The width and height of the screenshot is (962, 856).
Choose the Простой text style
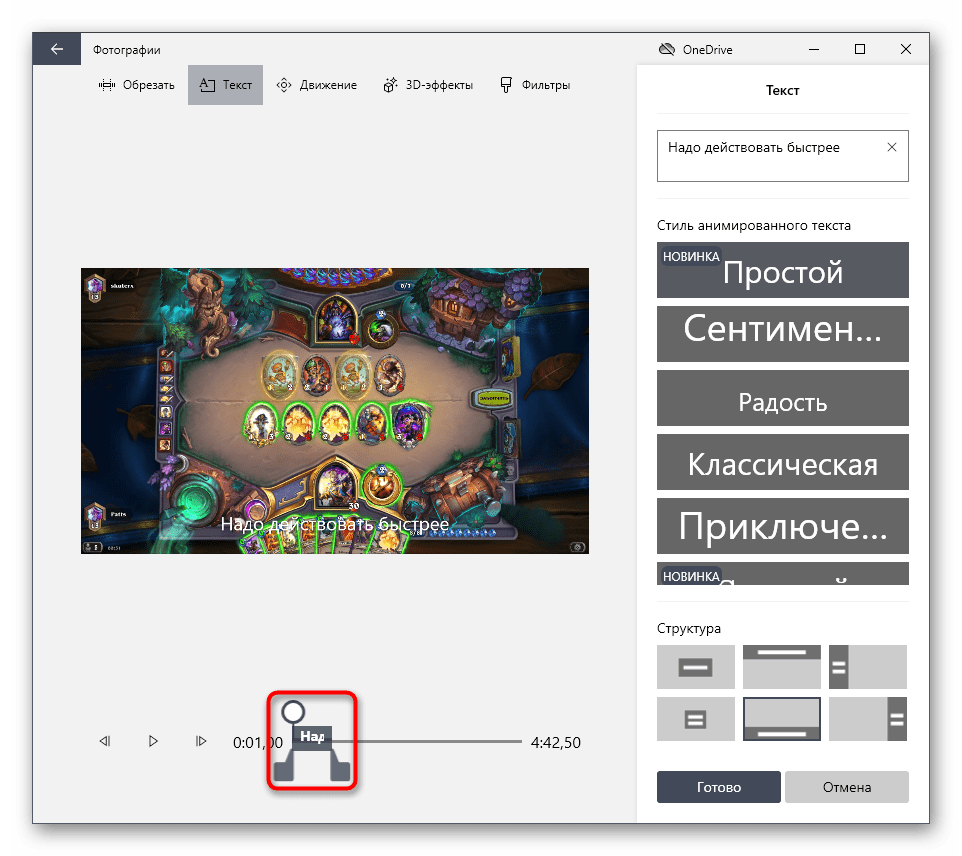(x=782, y=270)
